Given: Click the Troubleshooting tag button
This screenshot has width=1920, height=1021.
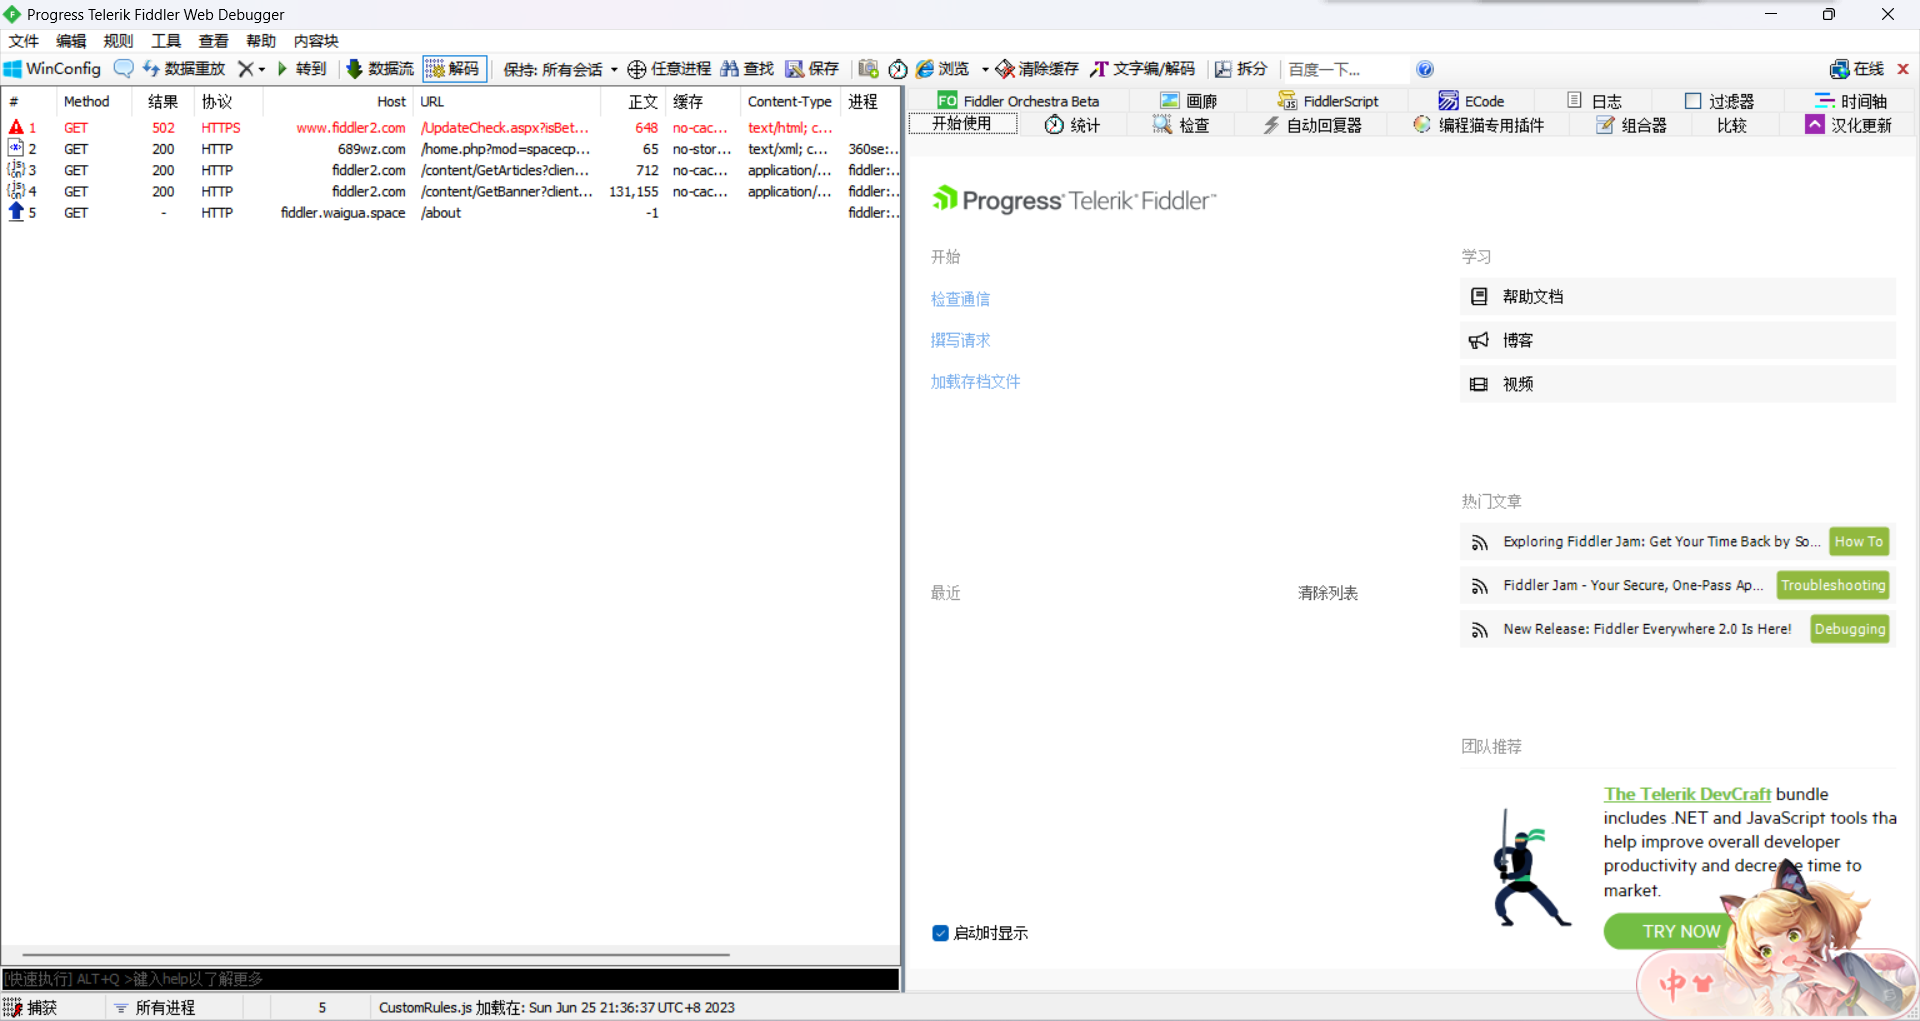Looking at the screenshot, I should tap(1833, 585).
